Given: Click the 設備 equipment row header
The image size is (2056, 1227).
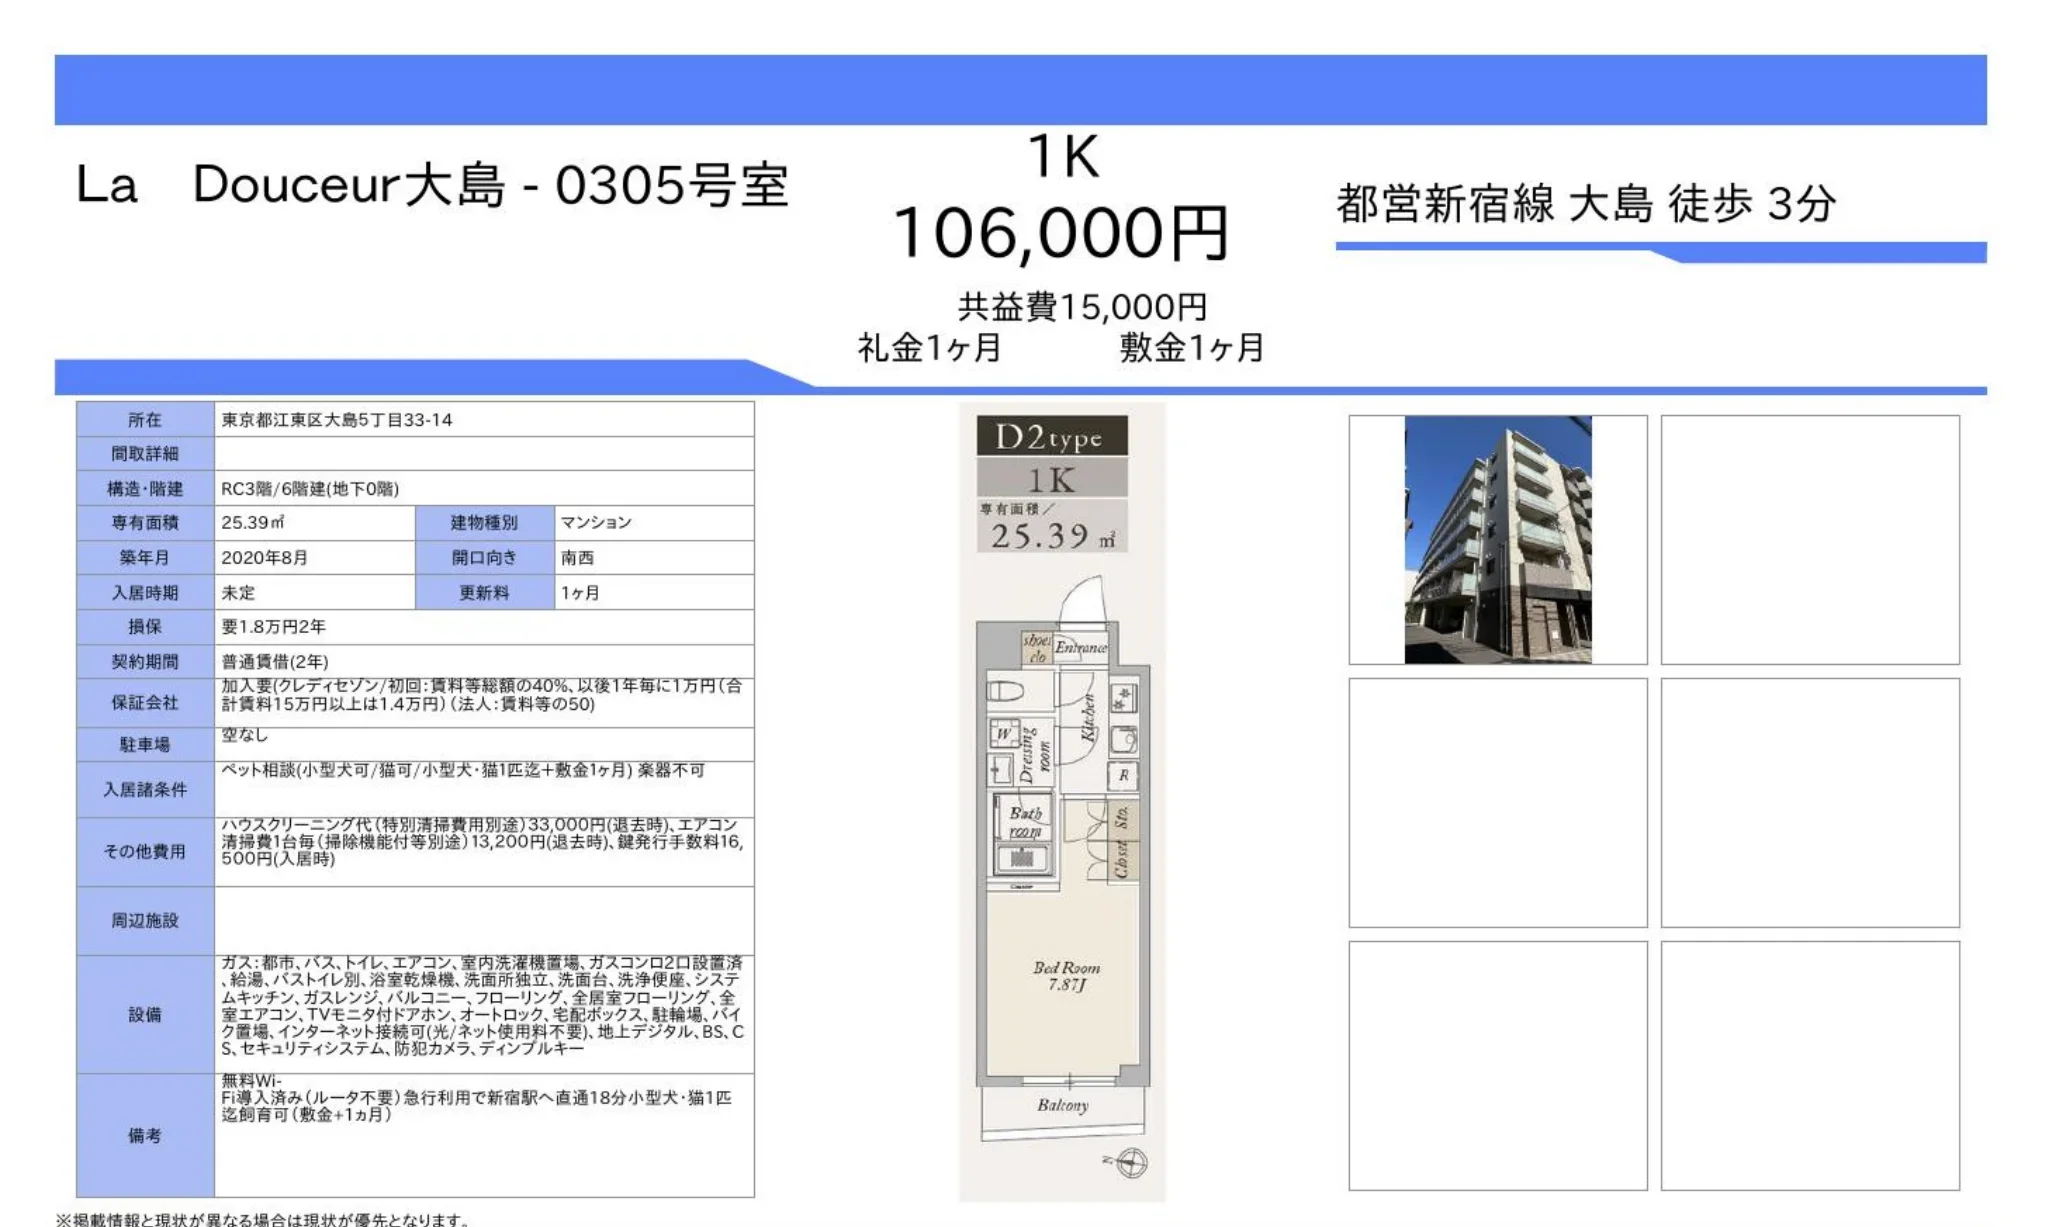Looking at the screenshot, I should pos(145,1014).
